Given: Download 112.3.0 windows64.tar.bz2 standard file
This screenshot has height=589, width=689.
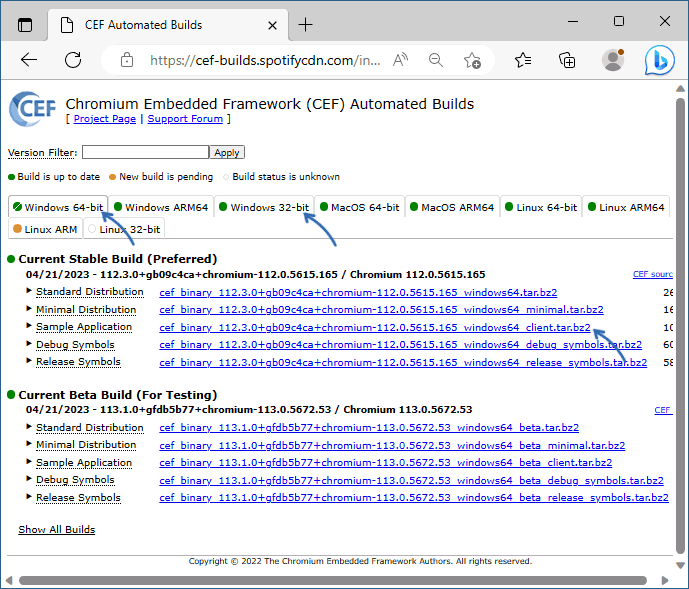Looking at the screenshot, I should pyautogui.click(x=358, y=292).
